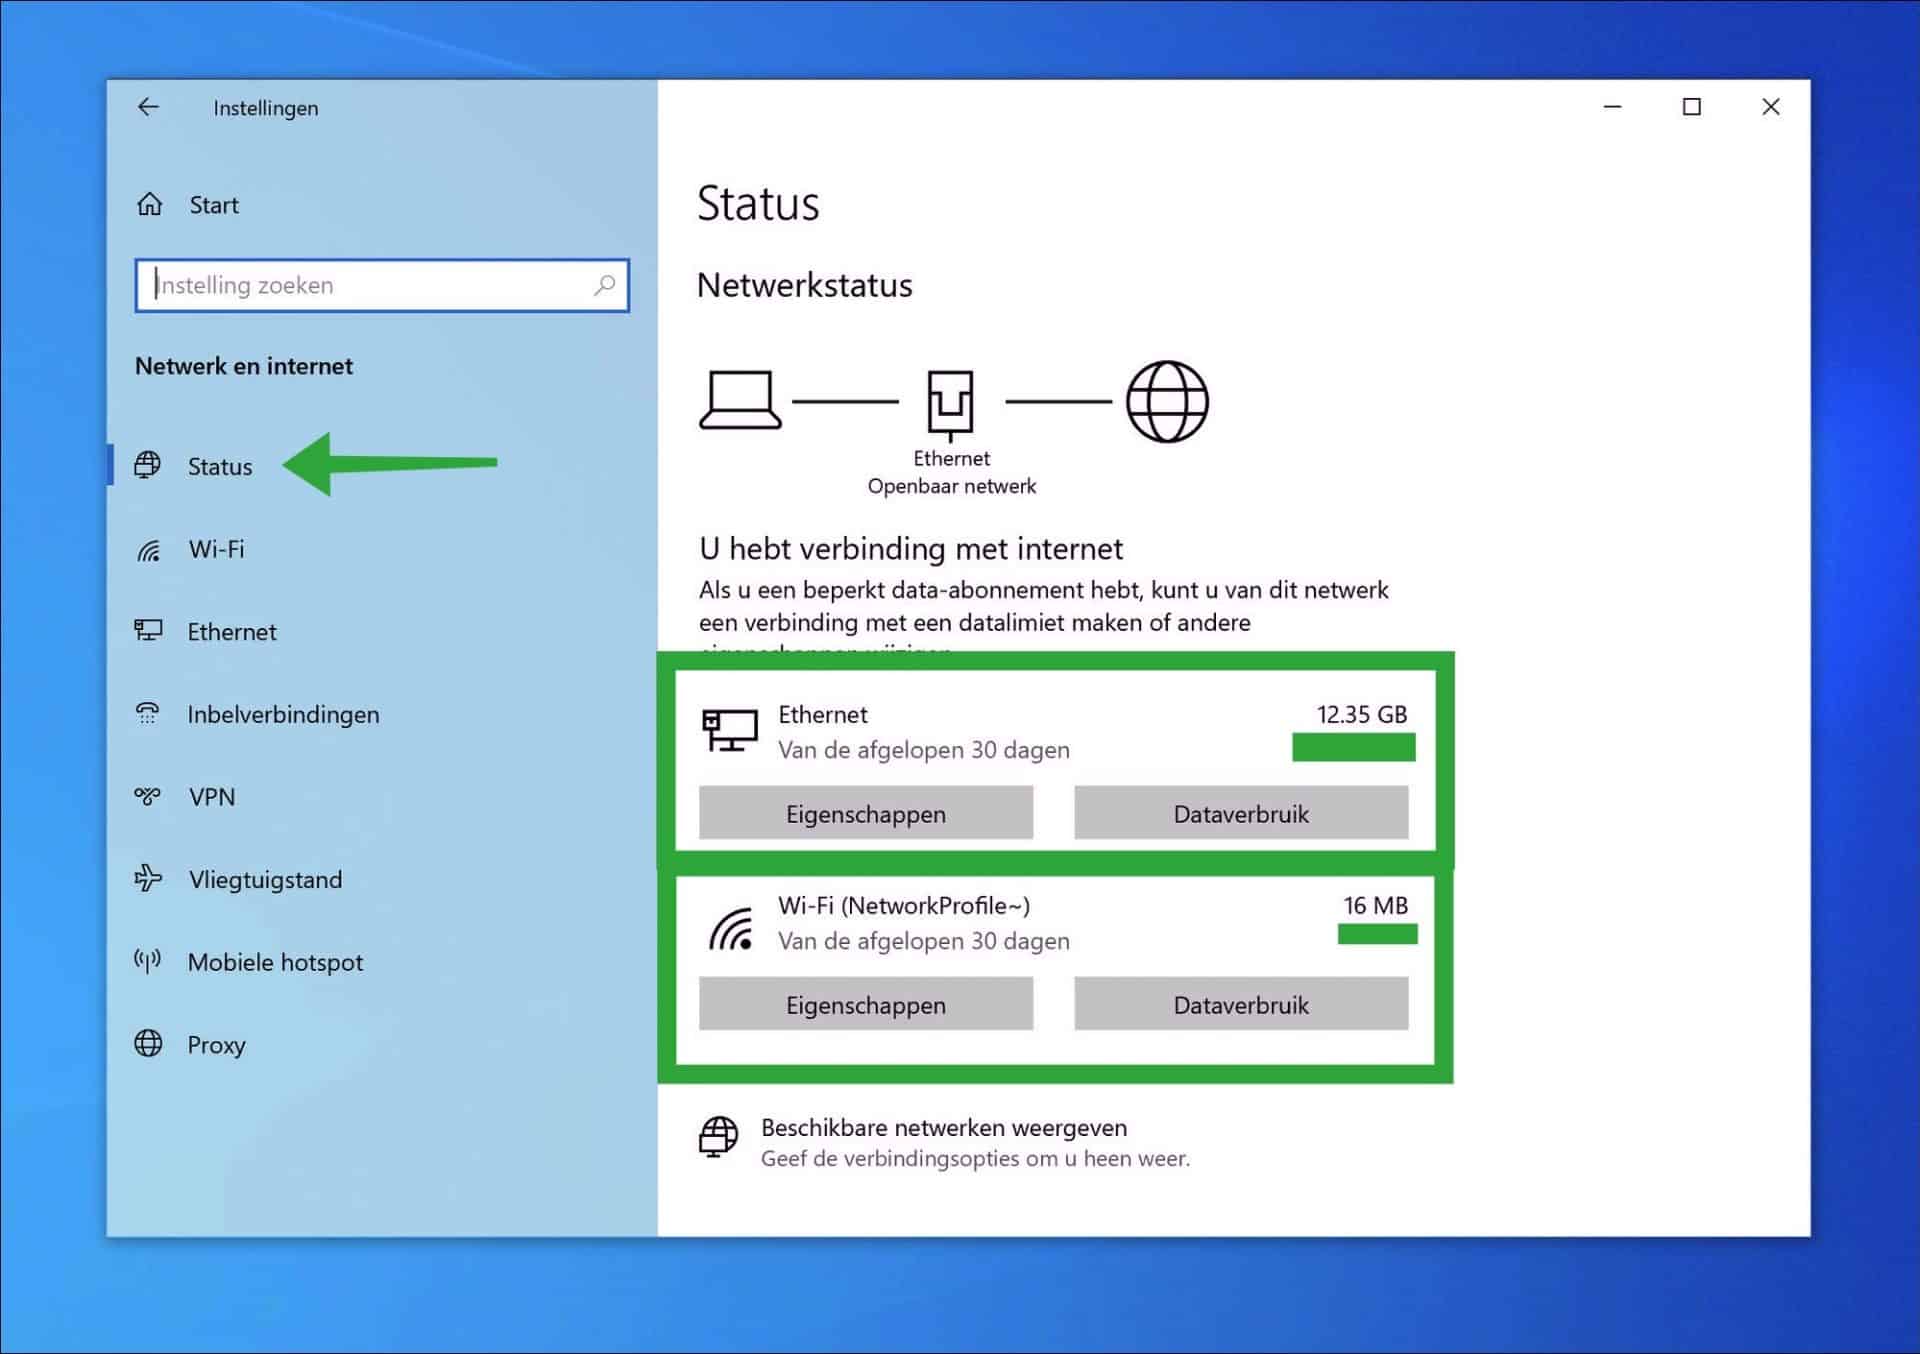Open VPN via its key icon
Viewport: 1920px width, 1354px height.
(148, 797)
